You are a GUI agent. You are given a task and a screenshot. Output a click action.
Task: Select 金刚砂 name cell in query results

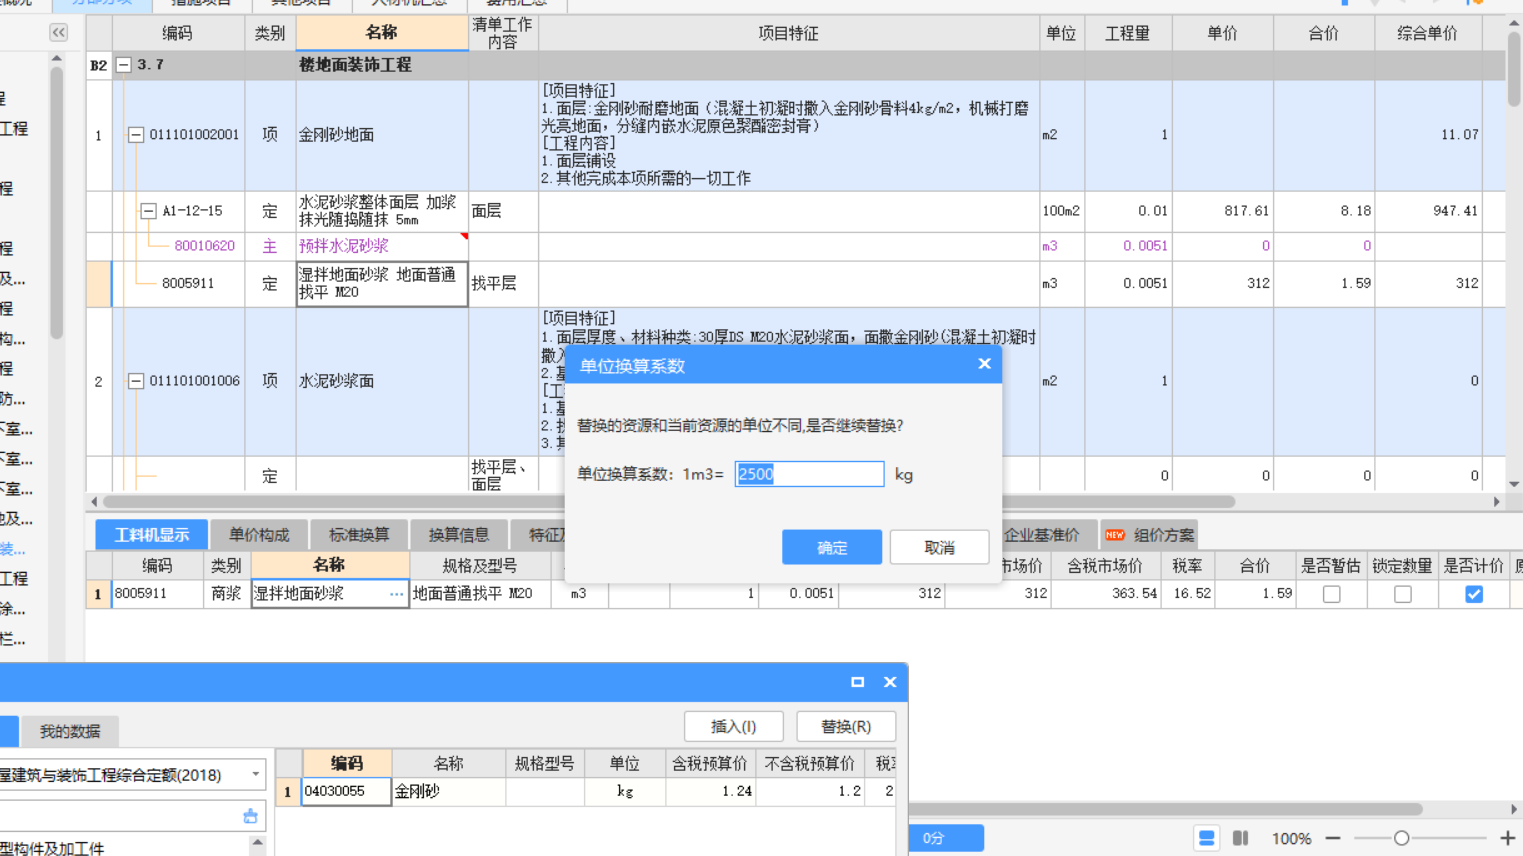click(448, 791)
